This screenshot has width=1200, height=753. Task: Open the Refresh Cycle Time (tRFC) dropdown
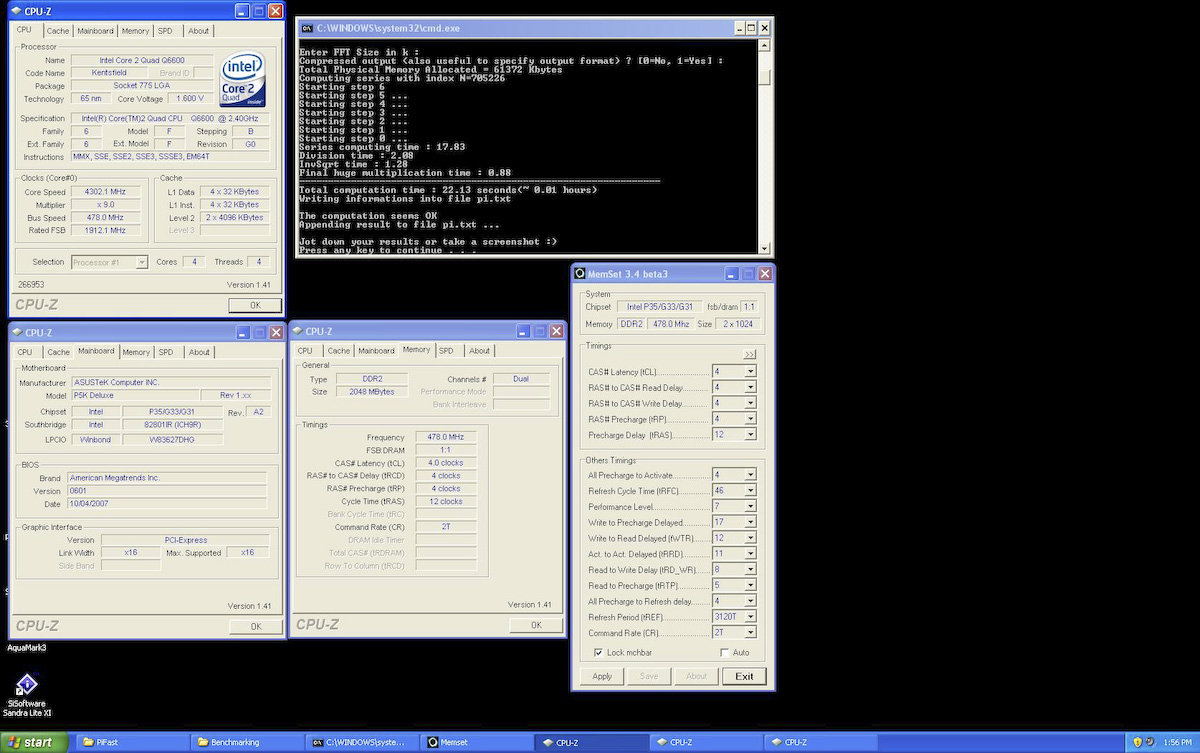[x=750, y=491]
